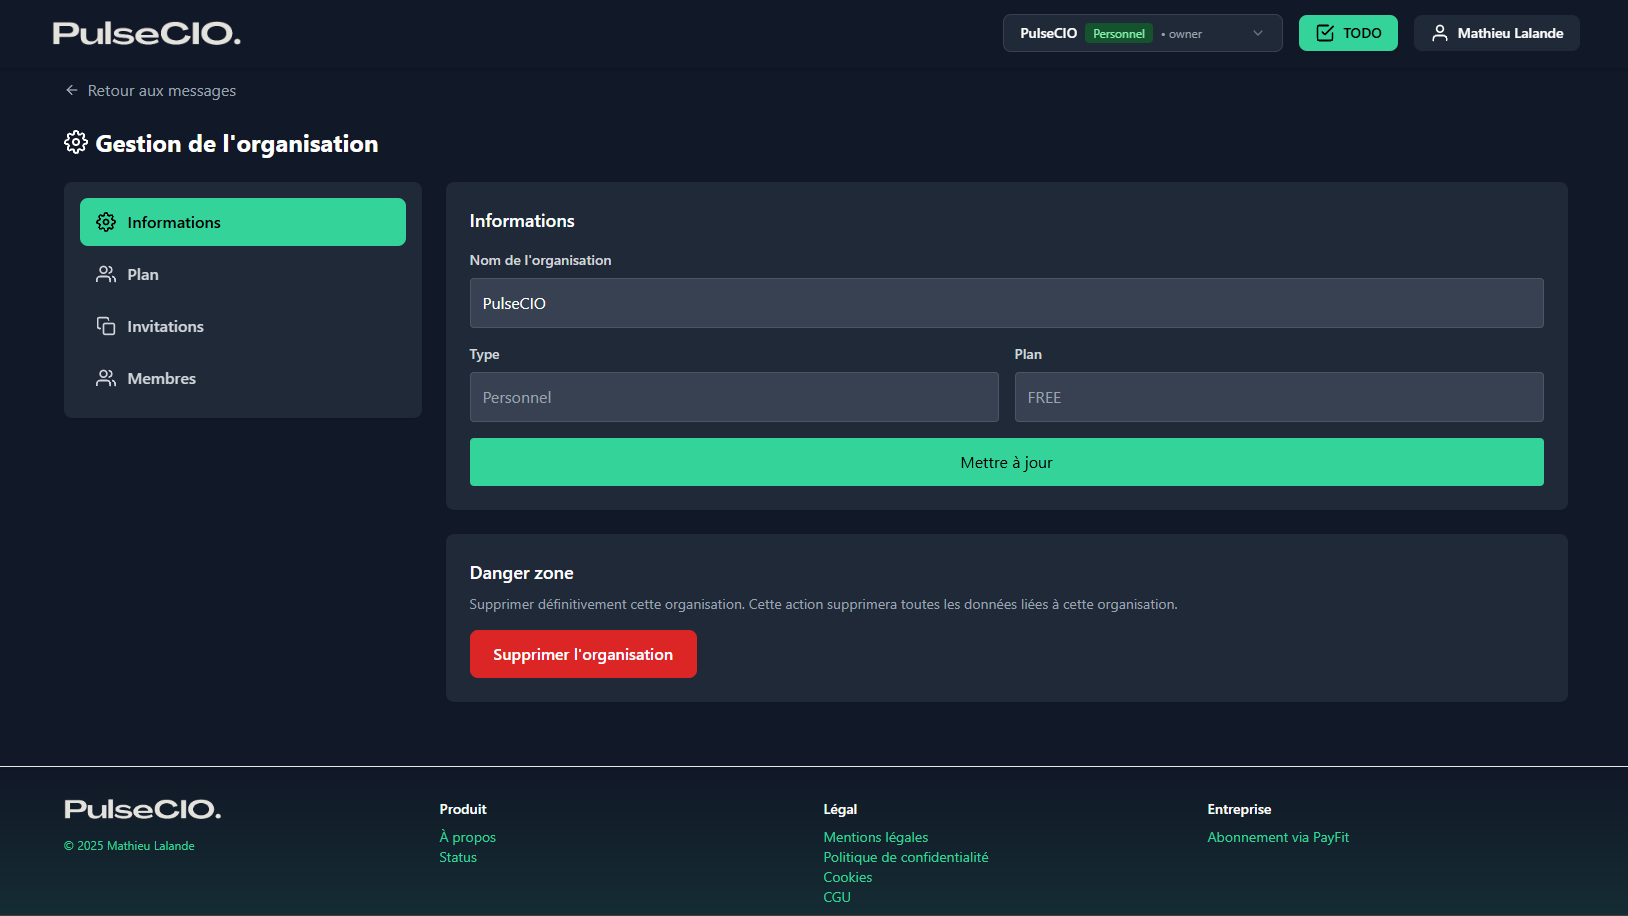This screenshot has height=916, width=1628.
Task: Click the Type field showing Personnel
Action: pos(733,397)
